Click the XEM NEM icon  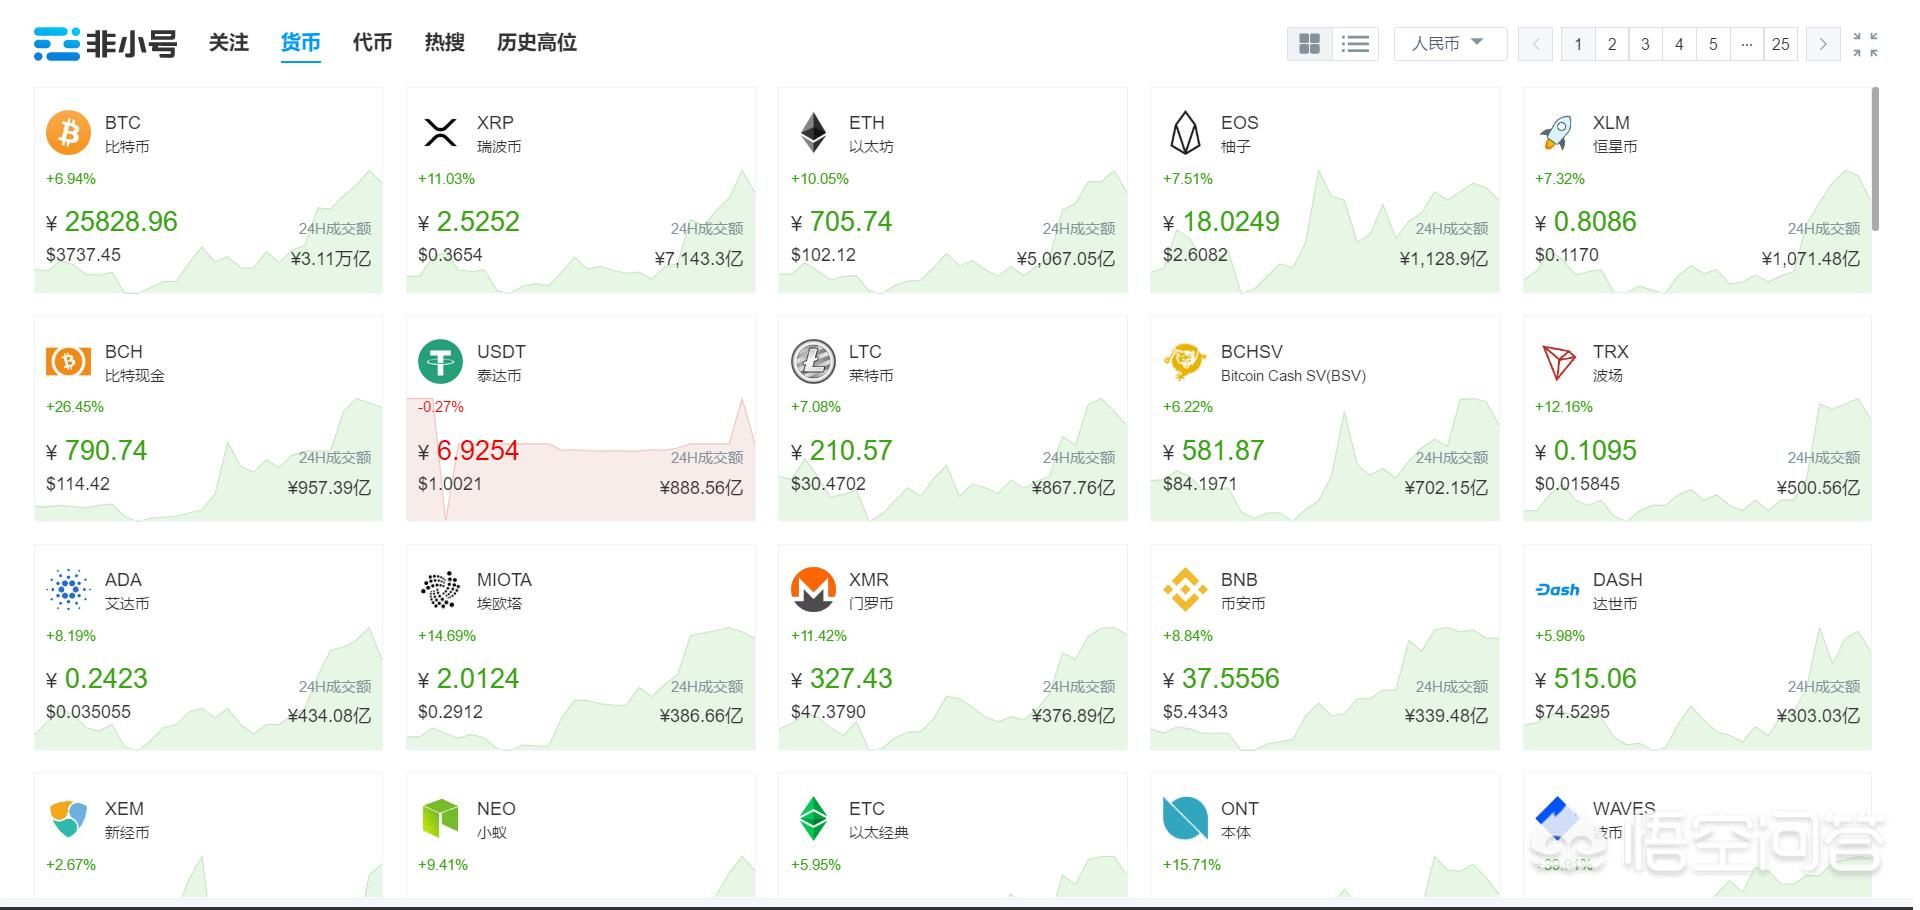68,818
